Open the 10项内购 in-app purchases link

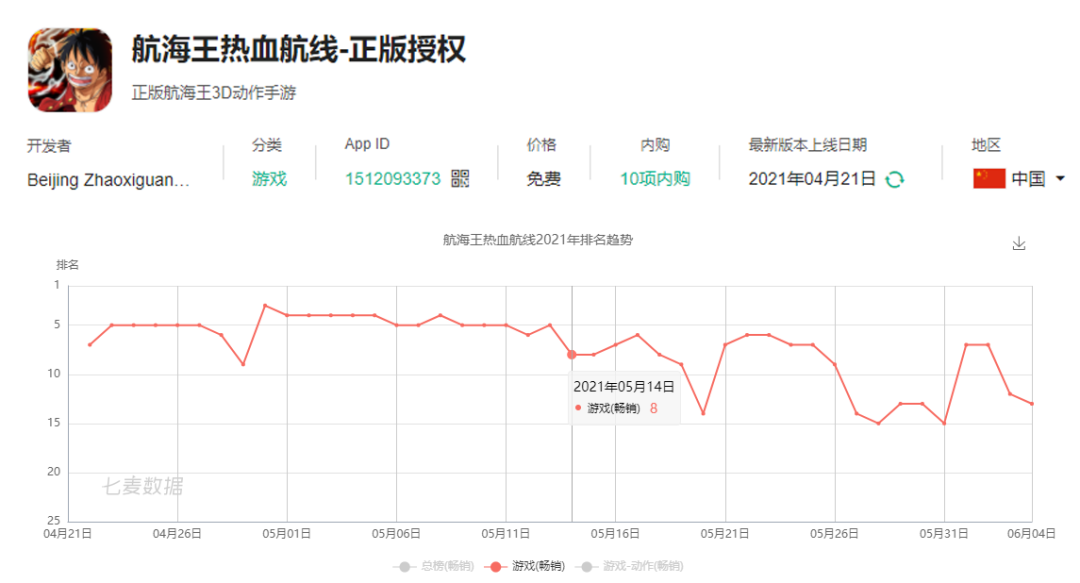655,179
